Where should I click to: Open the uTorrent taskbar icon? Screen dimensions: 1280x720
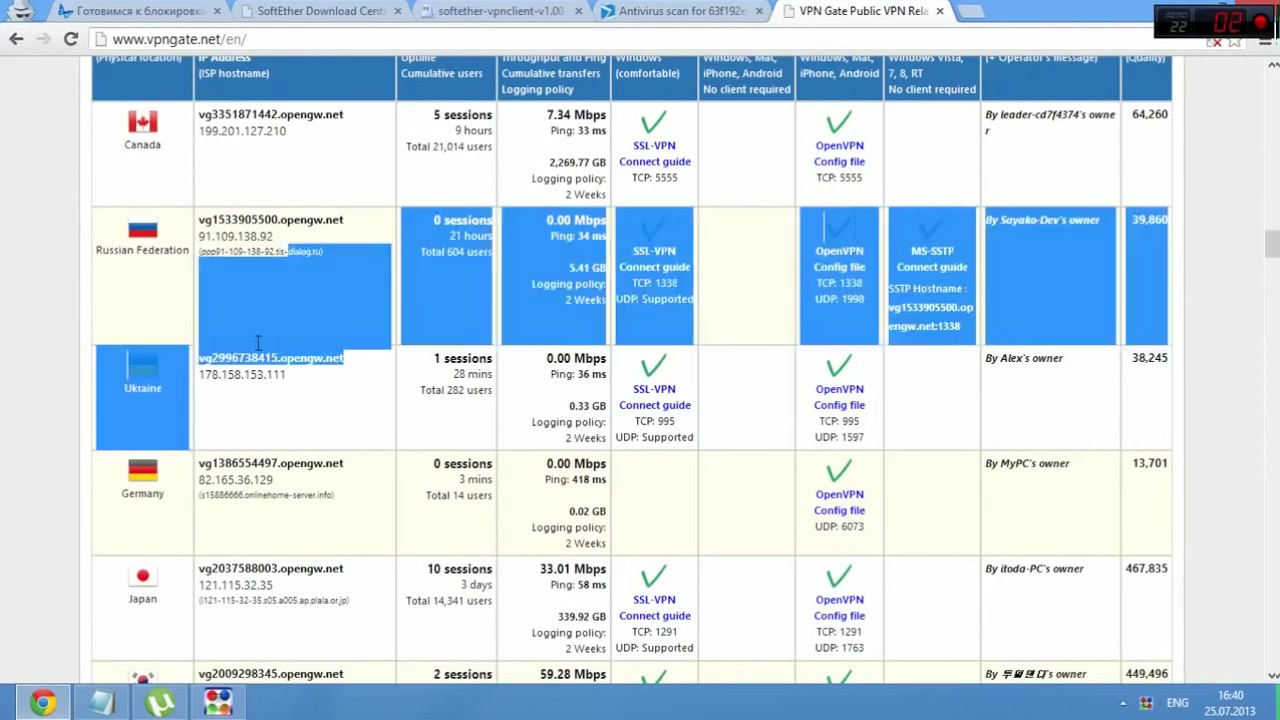click(x=160, y=703)
